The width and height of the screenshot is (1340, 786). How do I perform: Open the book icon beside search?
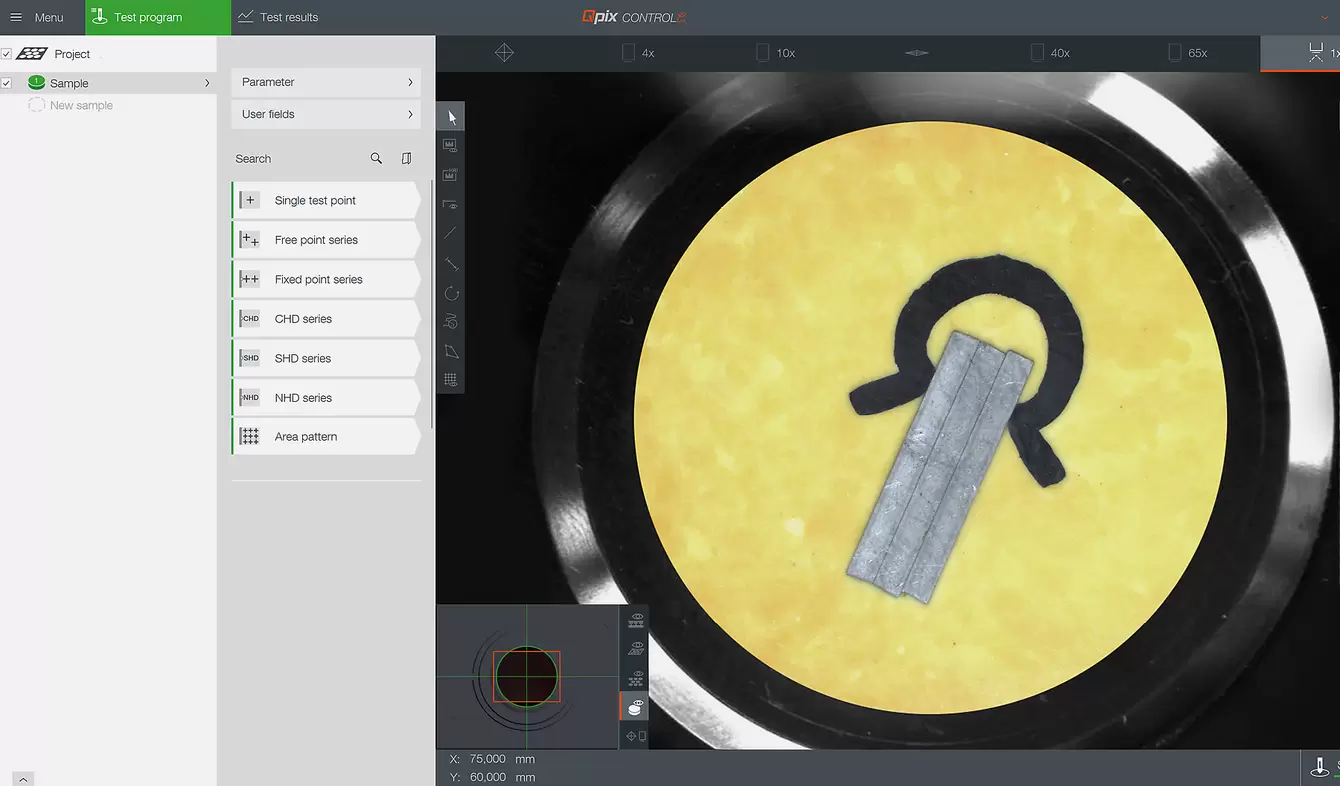tap(406, 158)
